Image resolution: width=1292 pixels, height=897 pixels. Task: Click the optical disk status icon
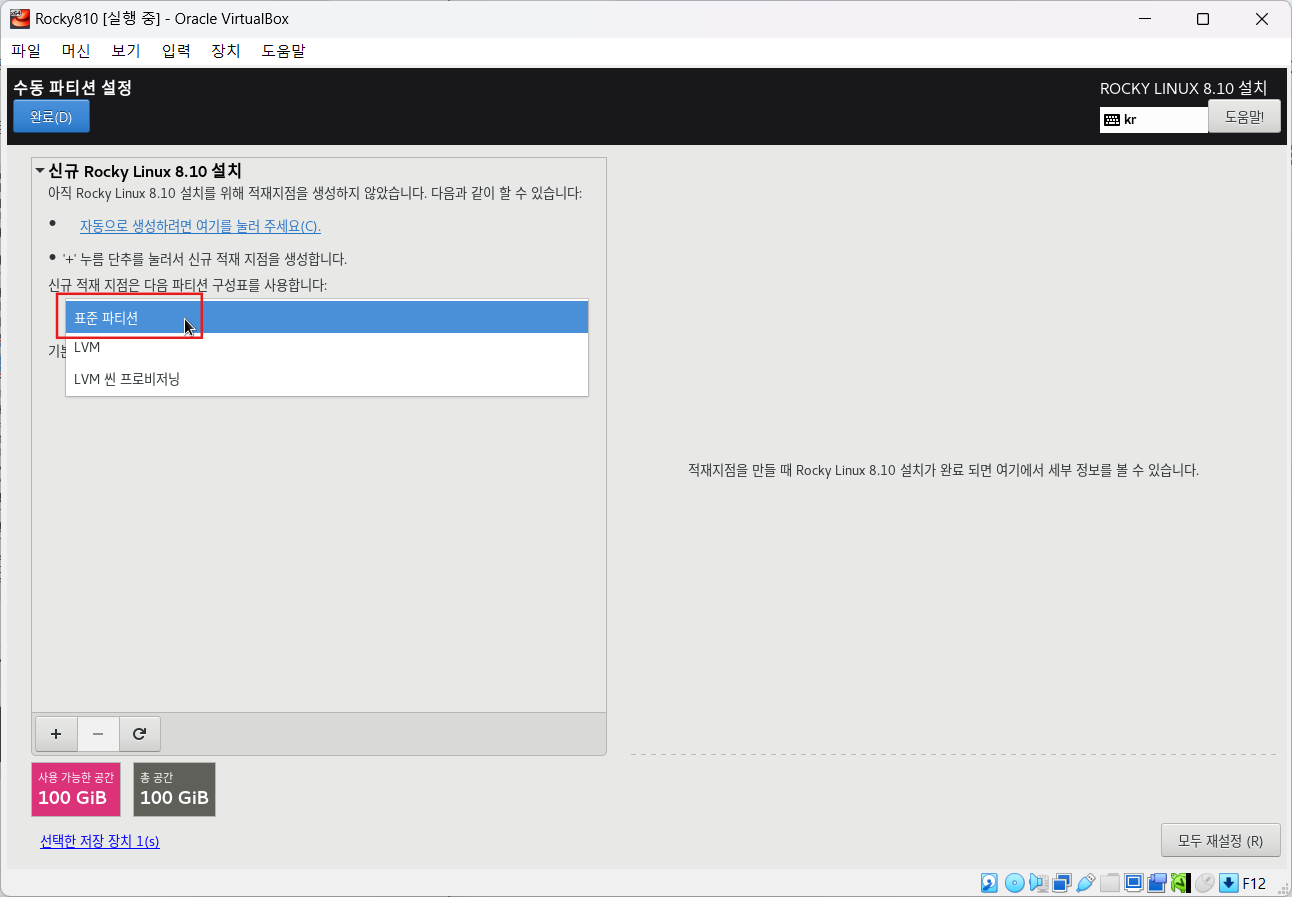[x=1014, y=883]
